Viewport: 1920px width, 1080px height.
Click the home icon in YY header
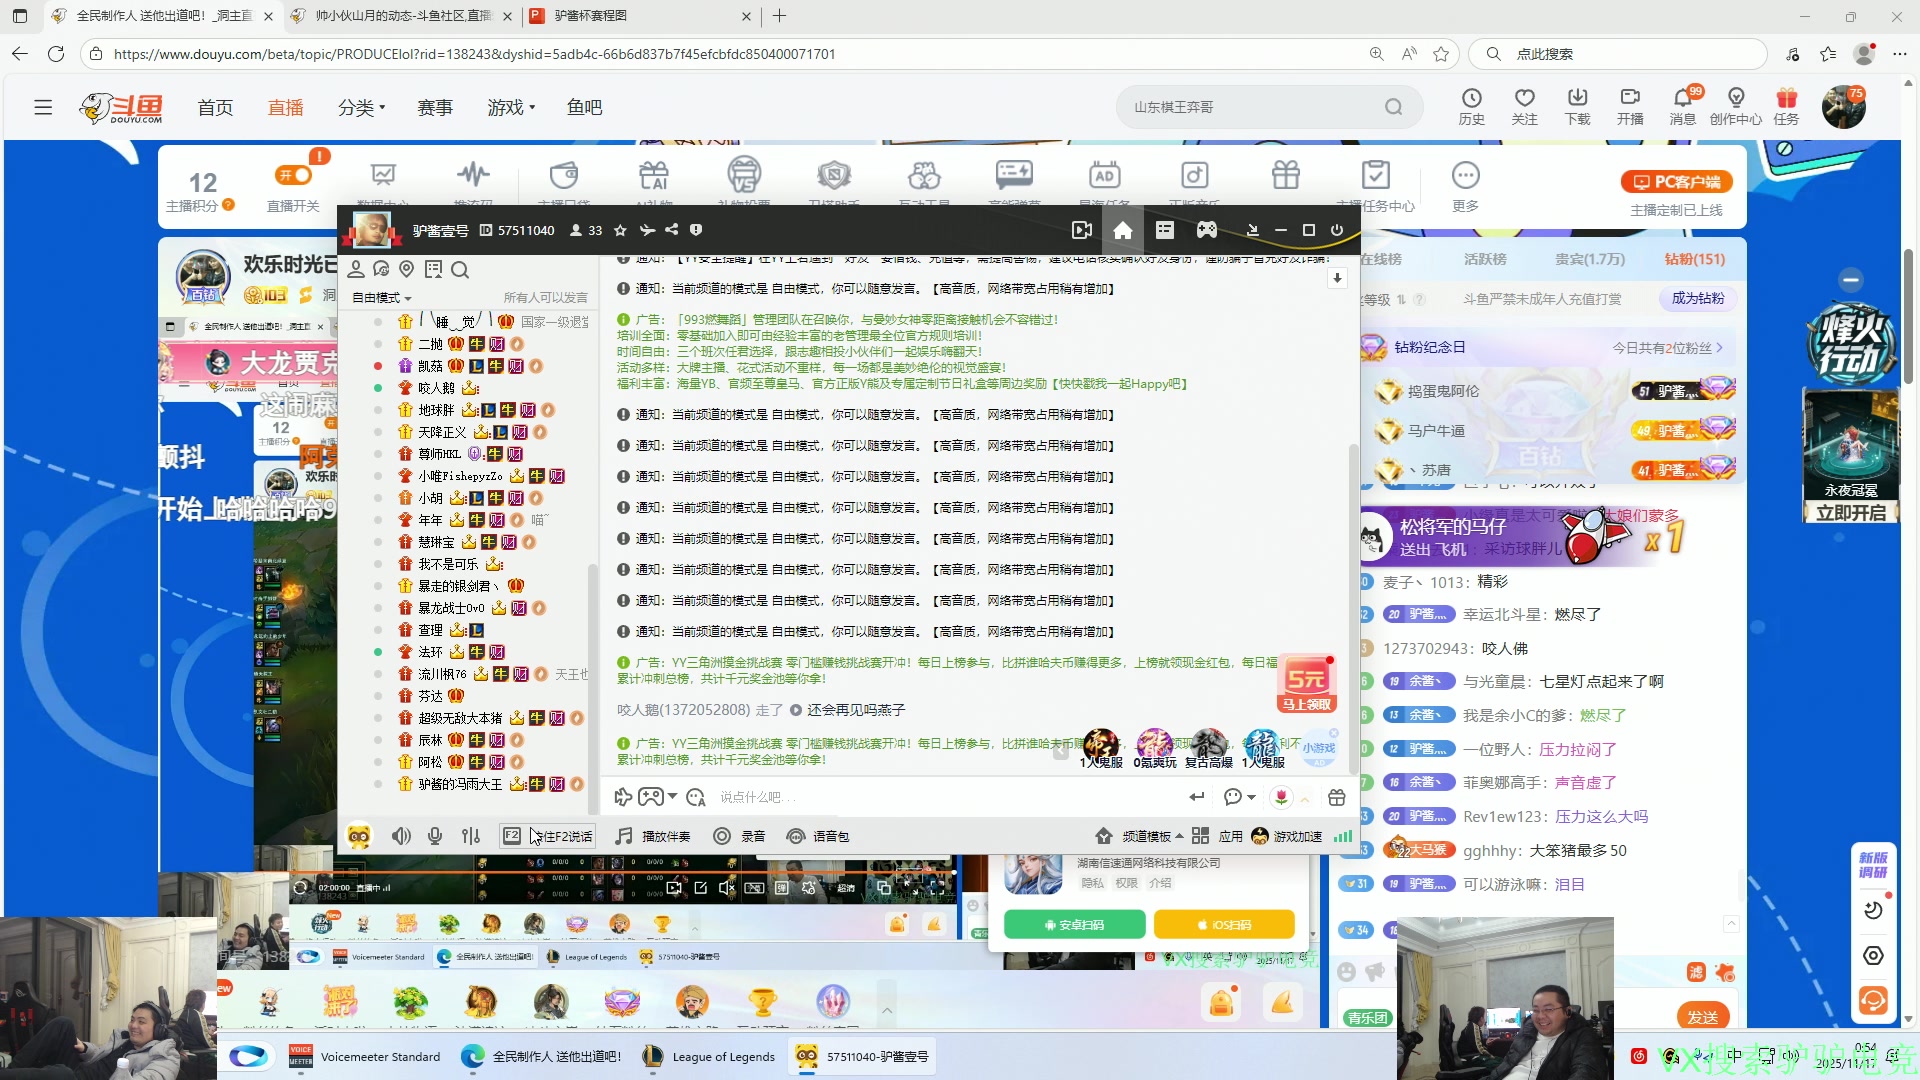pyautogui.click(x=1122, y=230)
